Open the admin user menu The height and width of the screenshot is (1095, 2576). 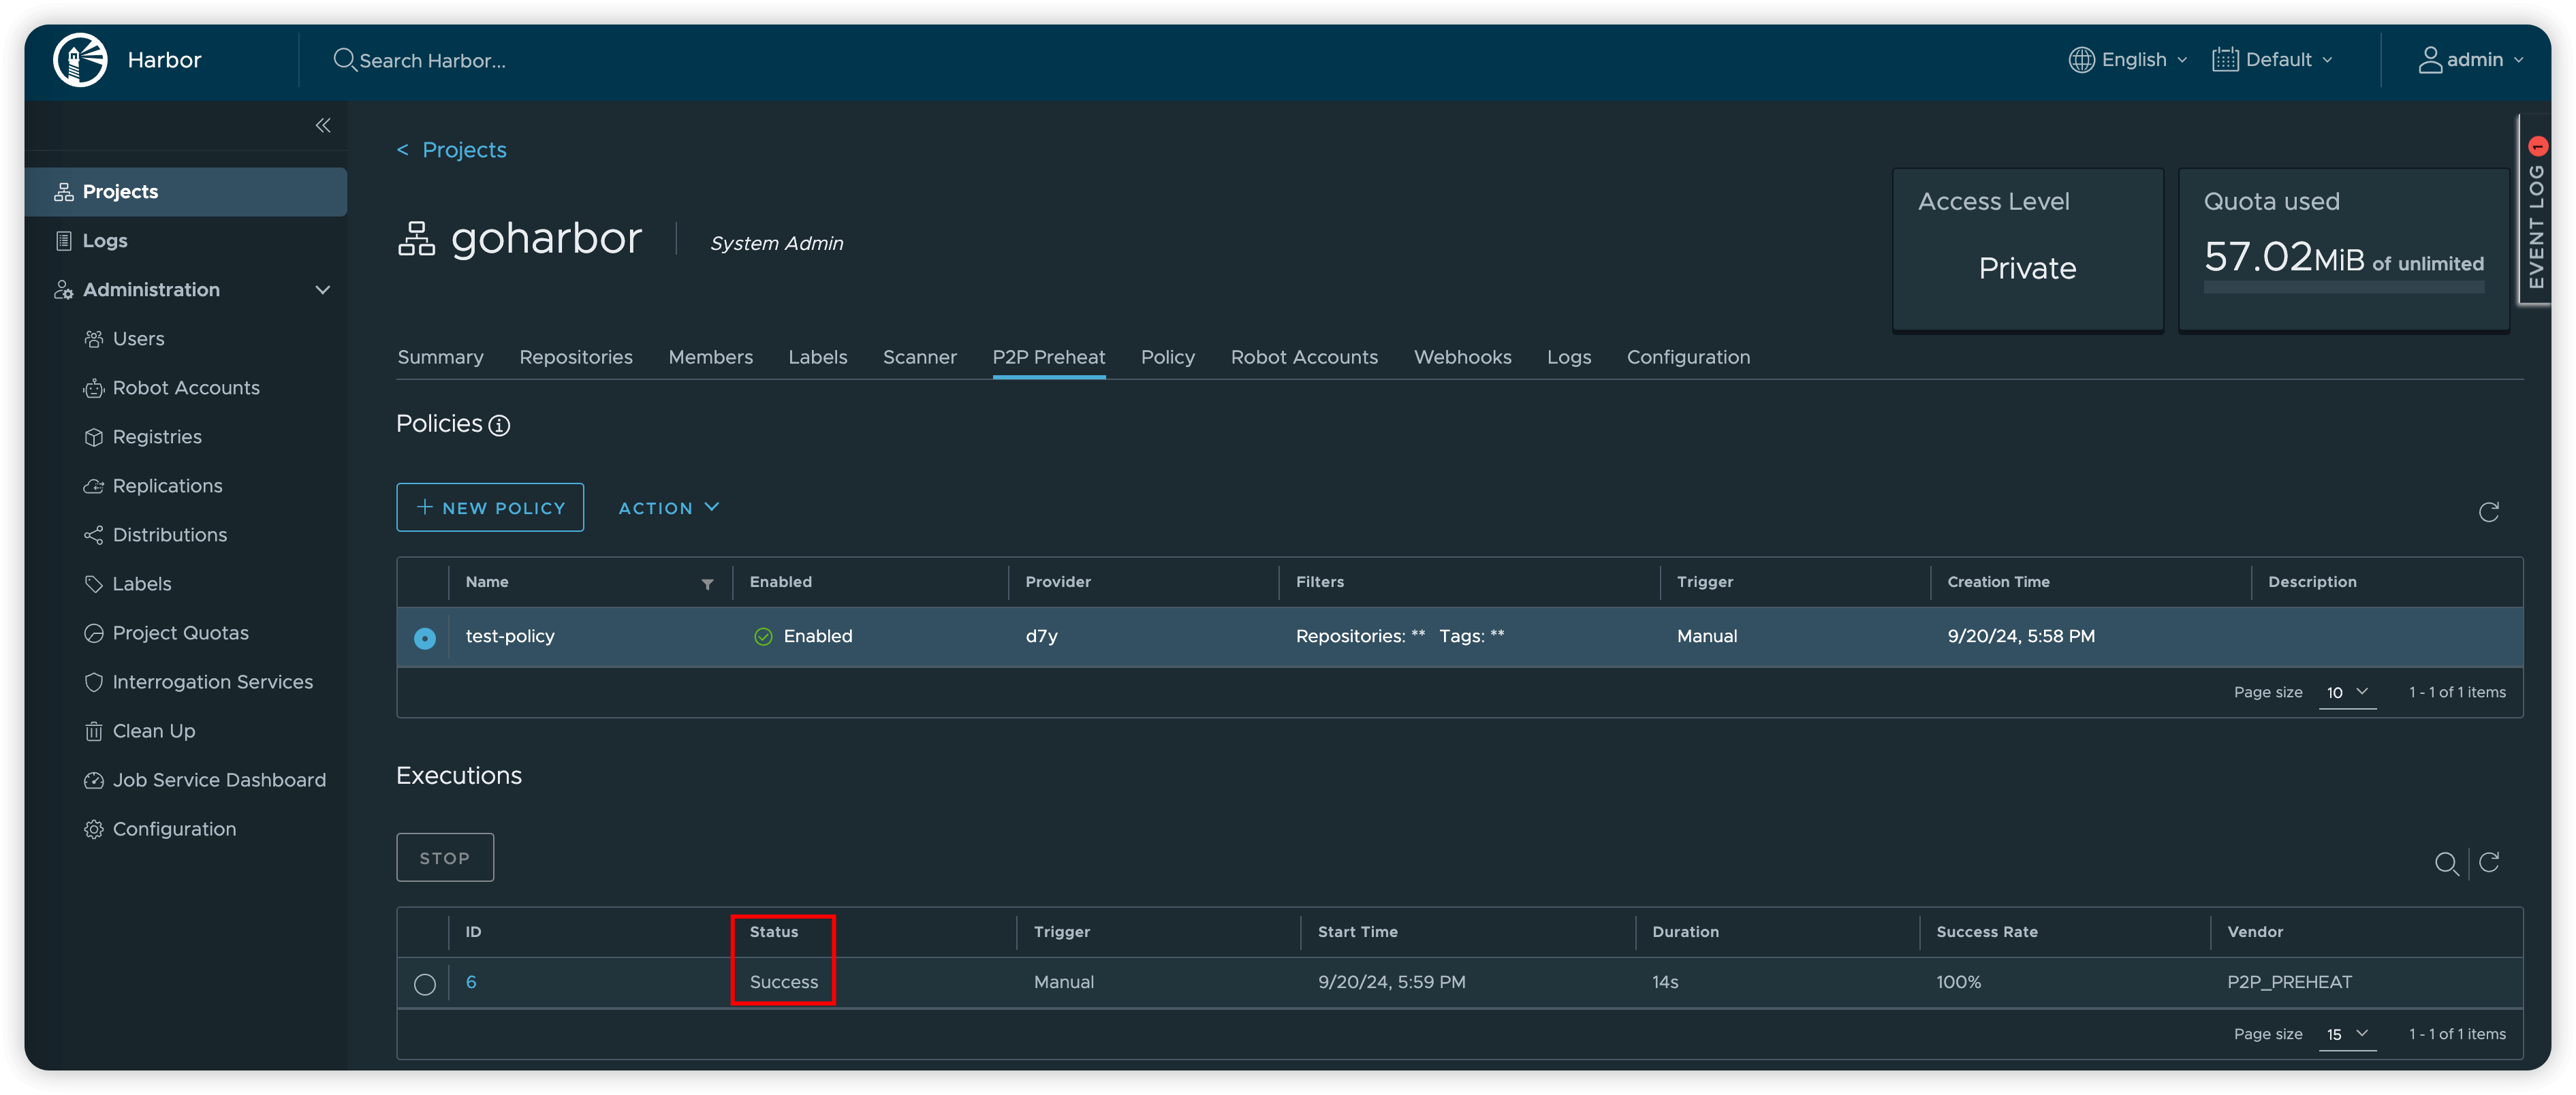(x=2470, y=60)
